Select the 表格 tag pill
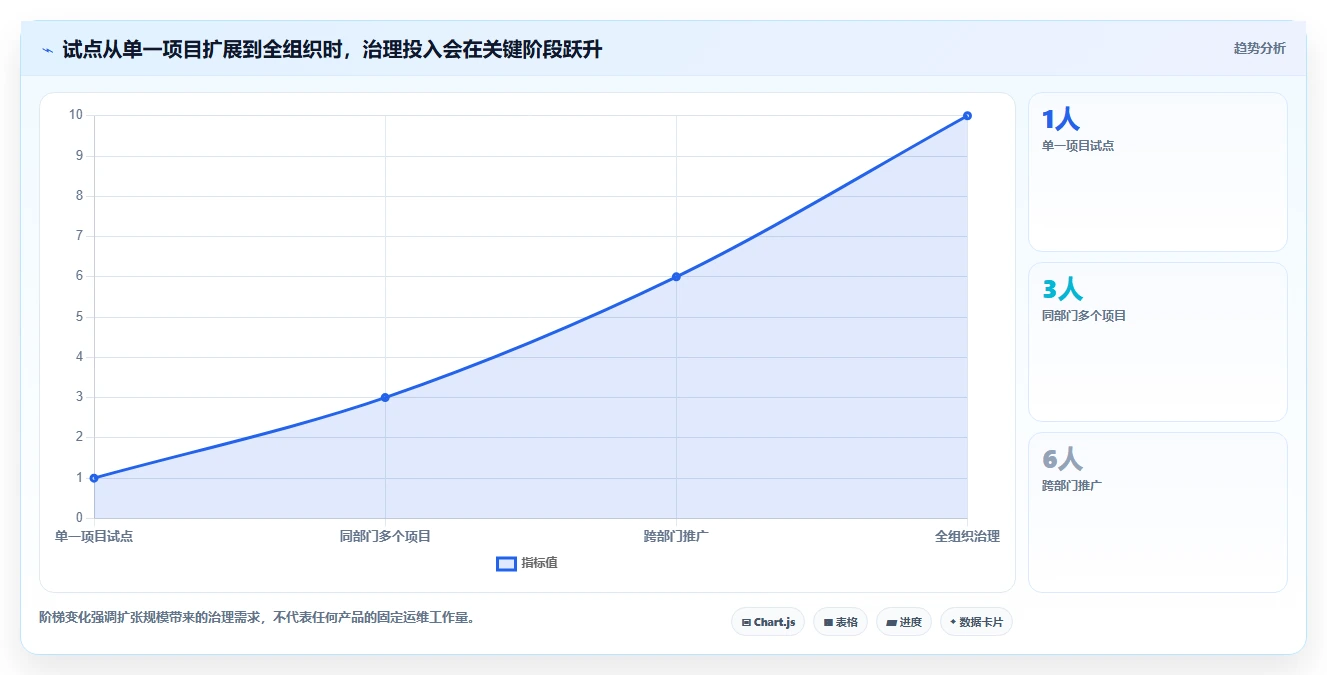 (840, 622)
